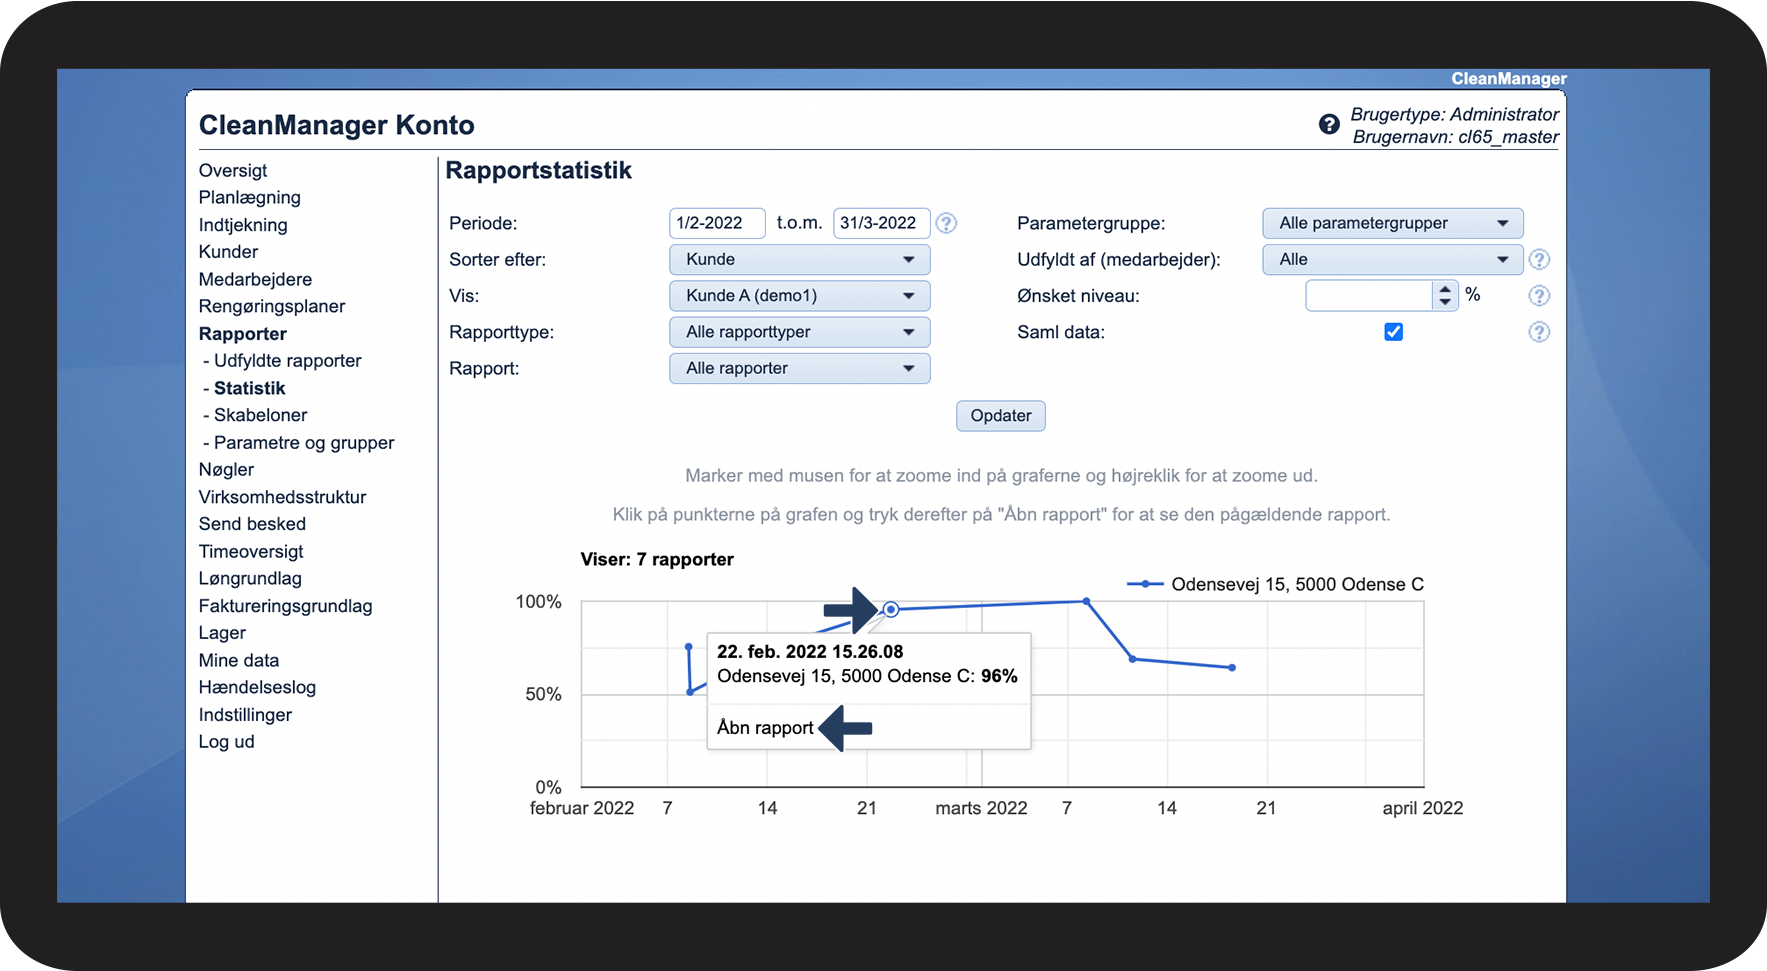
Task: Expand the Vis Kunde A (demo1) dropdown
Action: coord(800,296)
